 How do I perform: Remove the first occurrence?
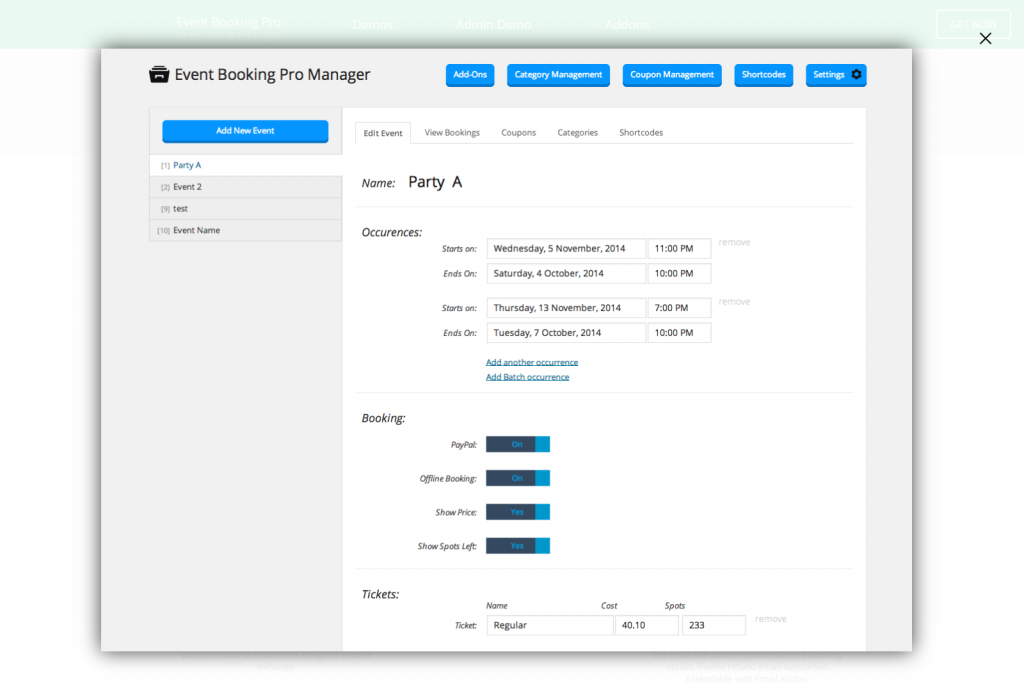click(734, 242)
